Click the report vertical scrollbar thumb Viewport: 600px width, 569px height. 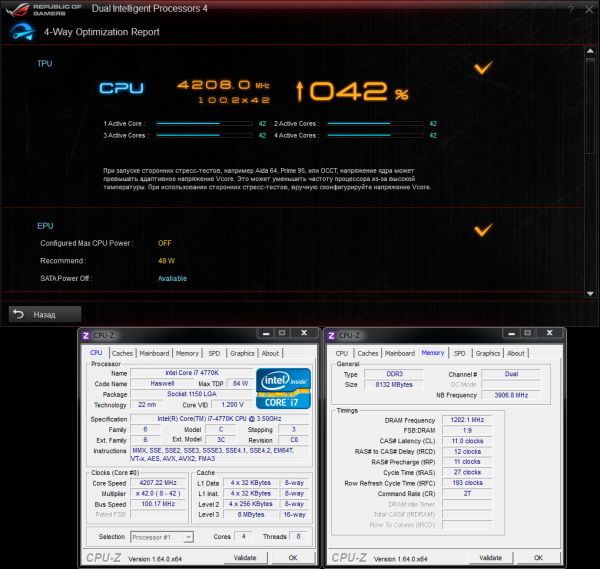(x=590, y=106)
